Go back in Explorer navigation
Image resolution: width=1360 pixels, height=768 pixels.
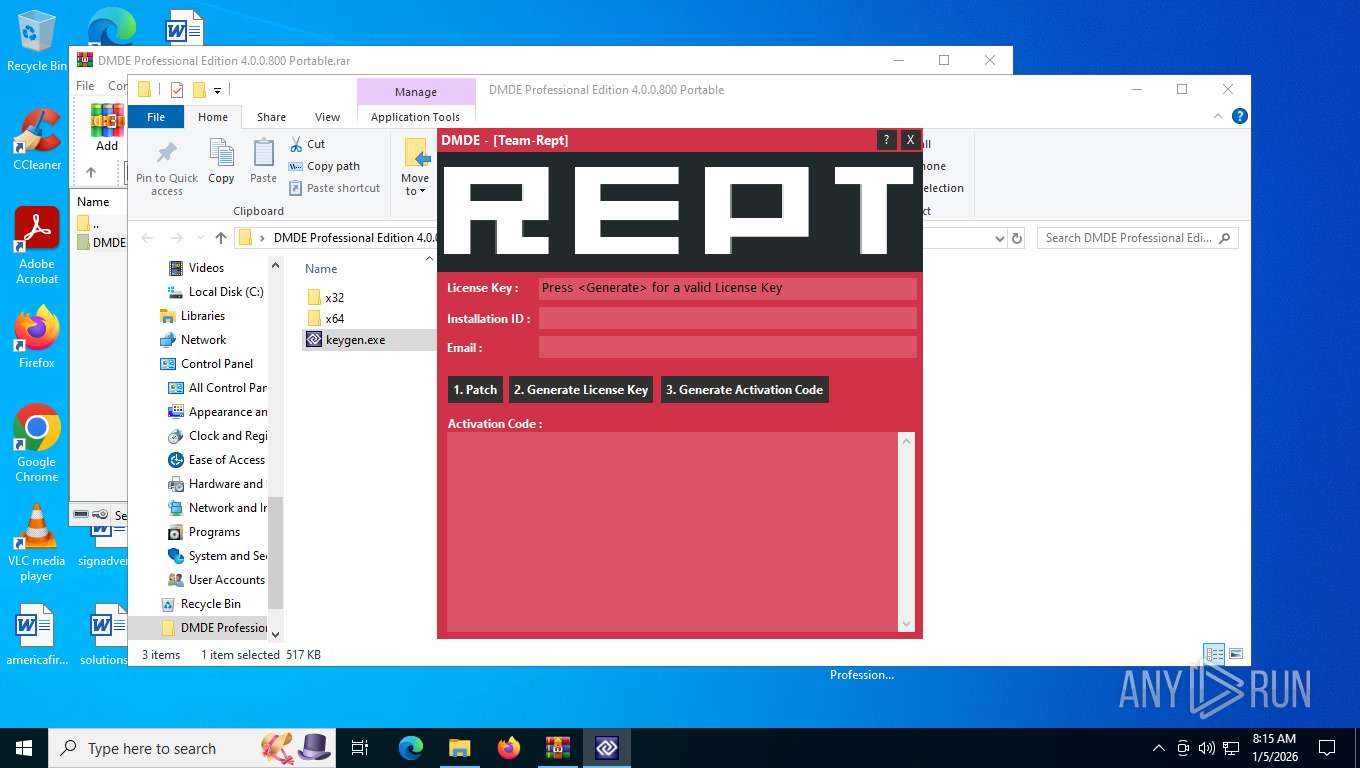point(148,238)
